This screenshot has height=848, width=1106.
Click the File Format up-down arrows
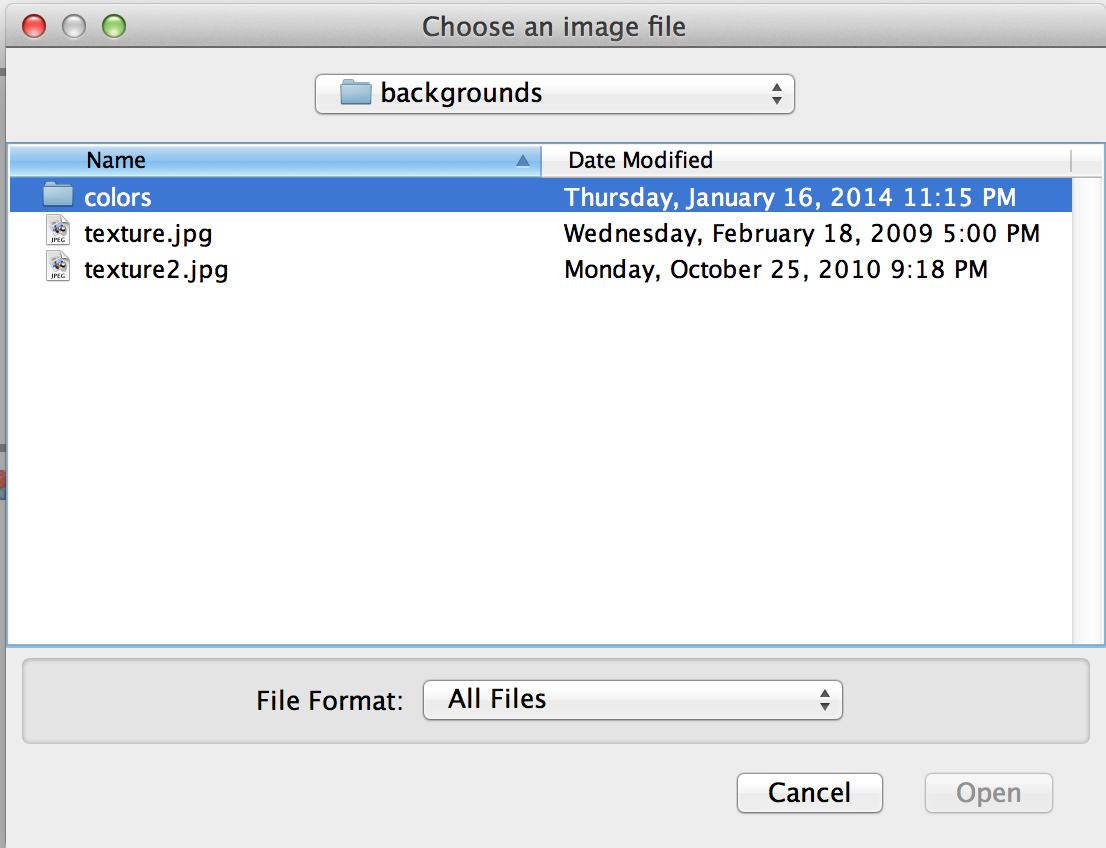click(824, 699)
